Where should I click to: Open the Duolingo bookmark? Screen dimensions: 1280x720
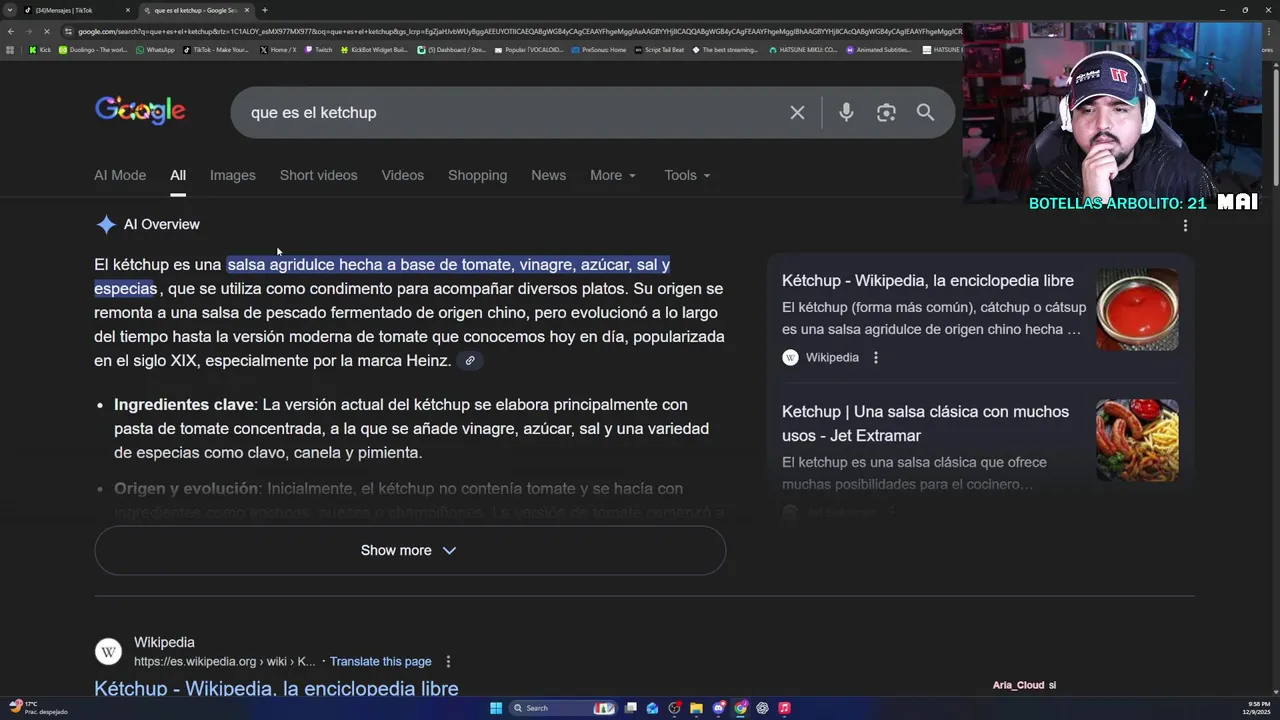click(93, 49)
